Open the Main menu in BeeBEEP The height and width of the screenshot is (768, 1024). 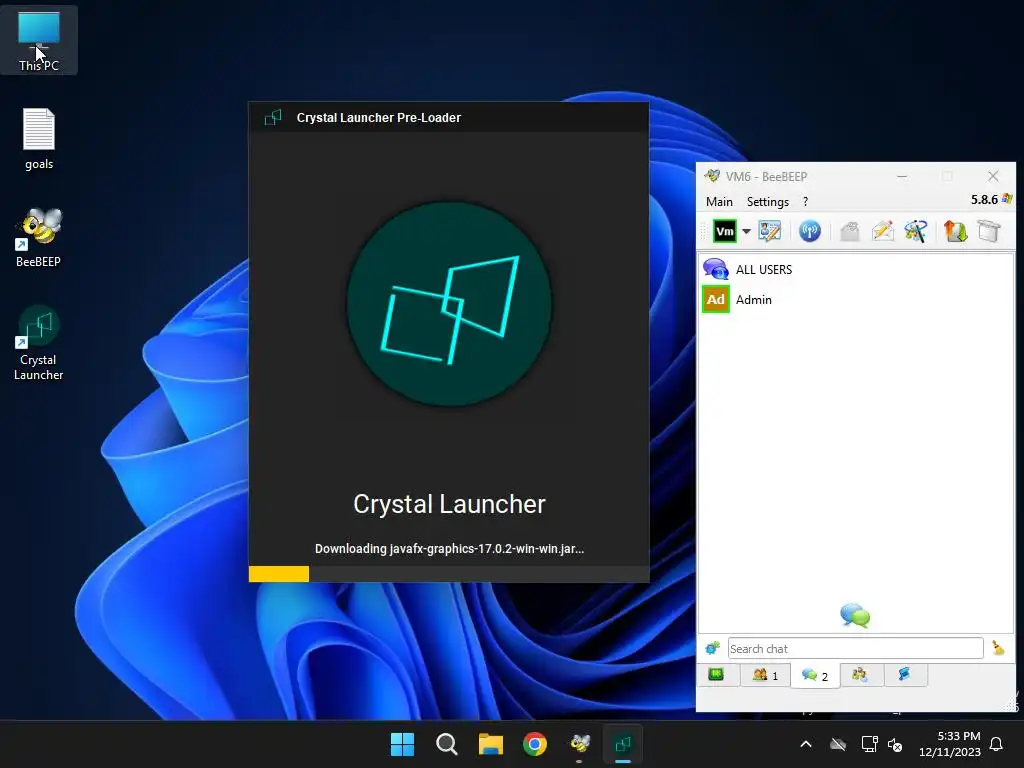coord(719,202)
